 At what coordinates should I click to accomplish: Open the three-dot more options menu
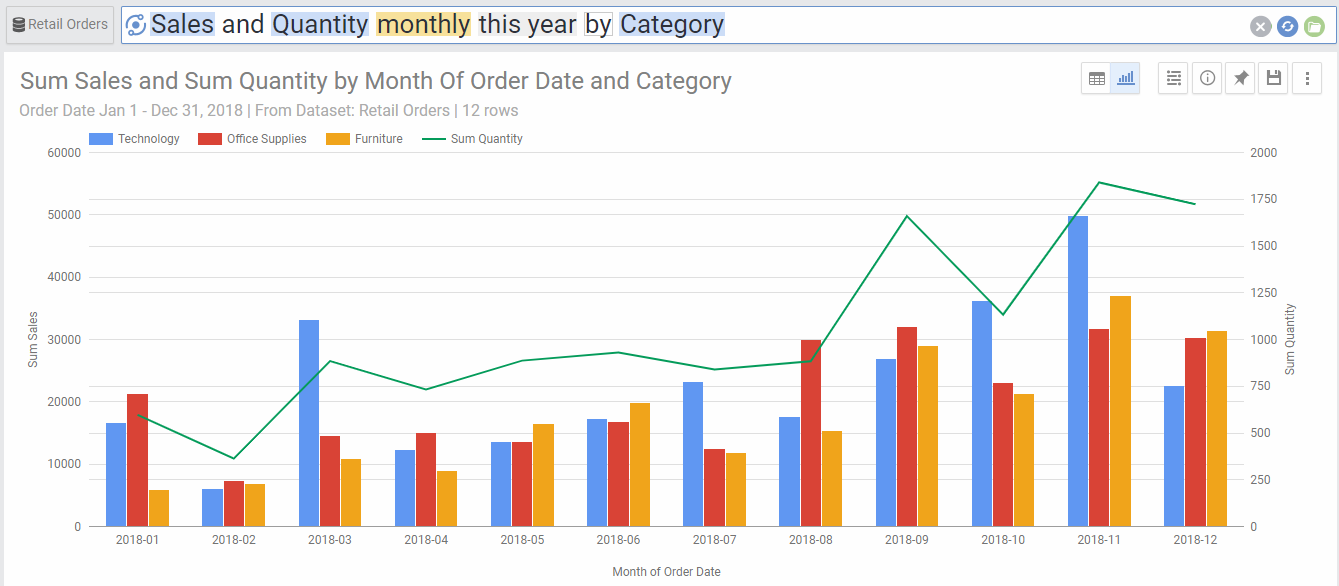[x=1307, y=78]
